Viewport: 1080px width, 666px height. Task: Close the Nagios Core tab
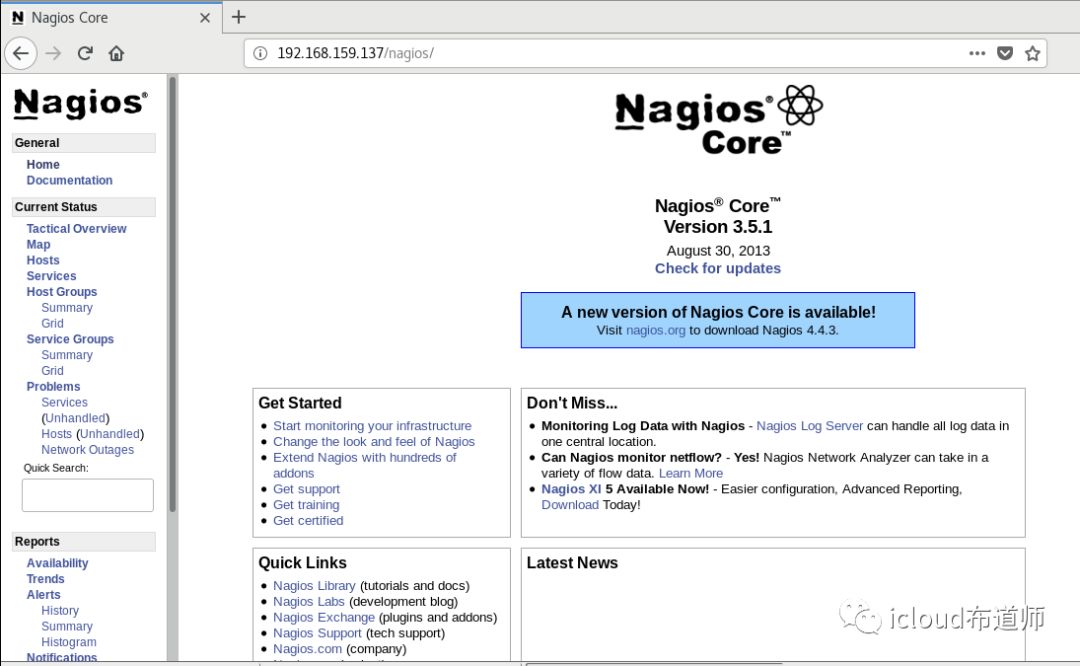205,18
